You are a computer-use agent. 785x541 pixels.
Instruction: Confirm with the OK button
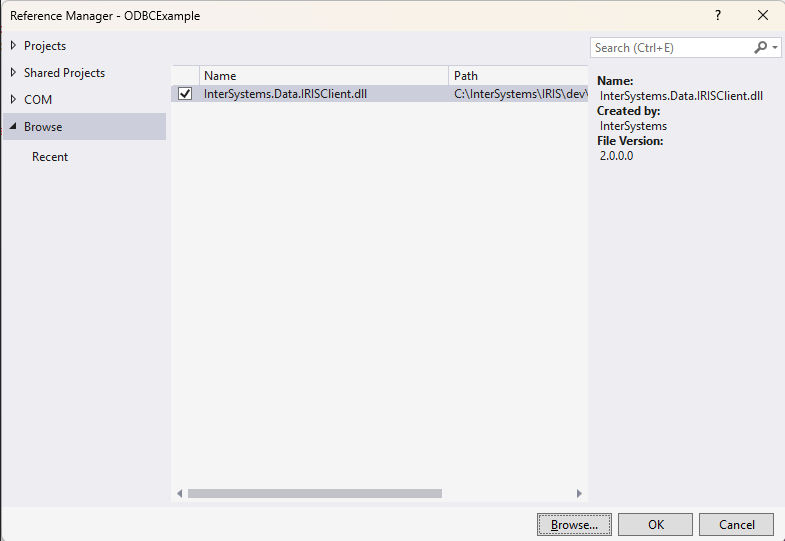(655, 524)
